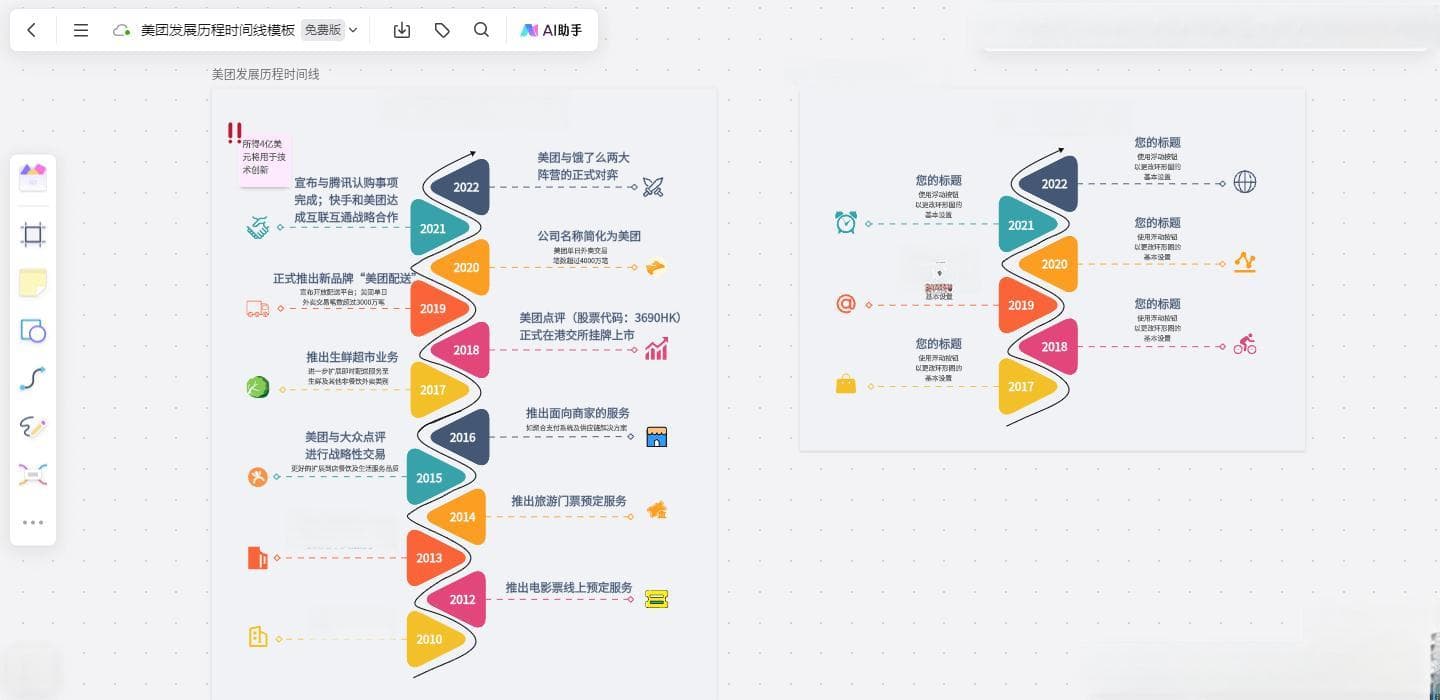Select the 2016 marker in the timeline
The width and height of the screenshot is (1440, 700).
point(461,437)
